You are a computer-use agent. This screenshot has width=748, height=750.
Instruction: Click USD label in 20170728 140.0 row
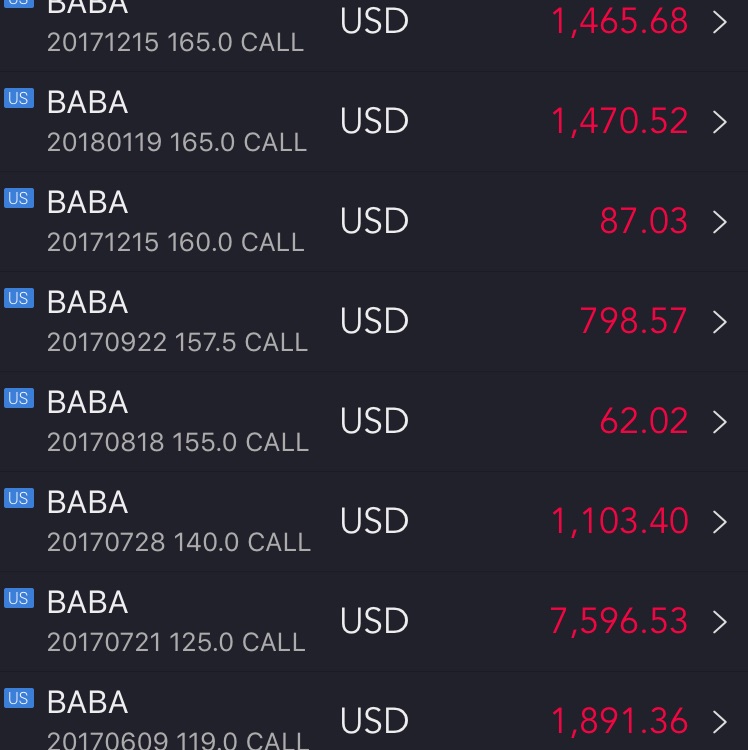[x=374, y=520]
